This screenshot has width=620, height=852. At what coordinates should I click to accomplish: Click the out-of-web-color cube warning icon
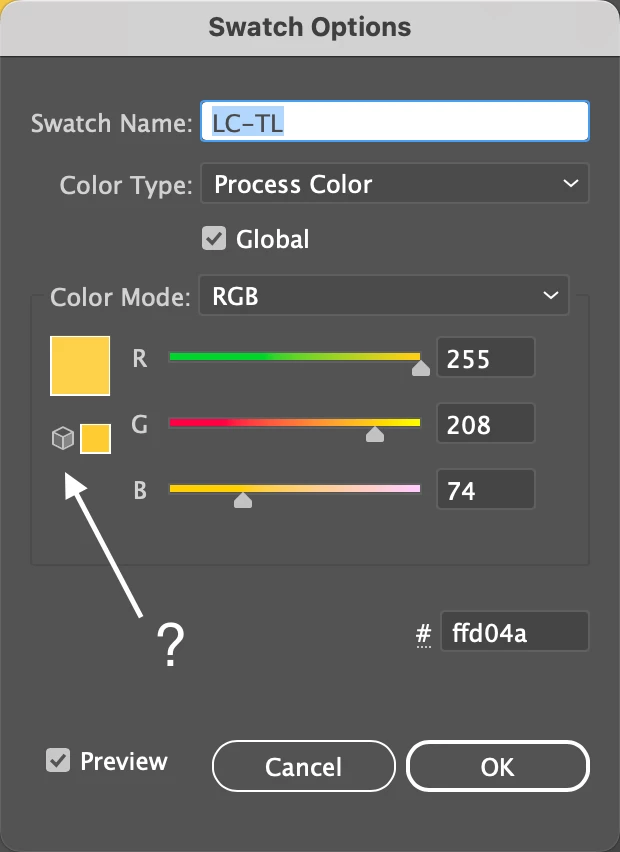point(63,438)
